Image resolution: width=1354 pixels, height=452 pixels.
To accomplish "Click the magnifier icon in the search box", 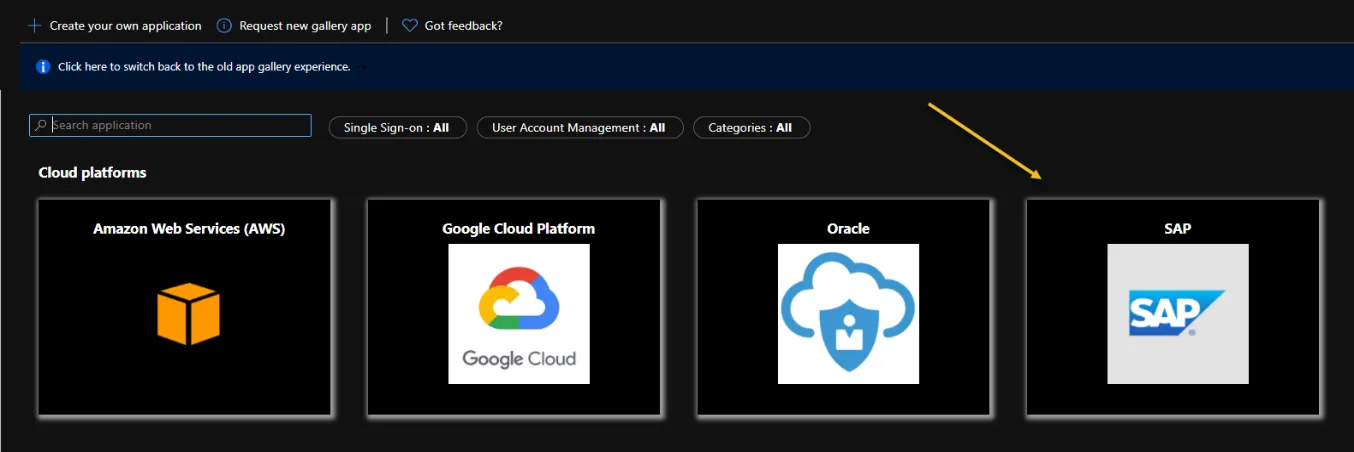I will (41, 126).
